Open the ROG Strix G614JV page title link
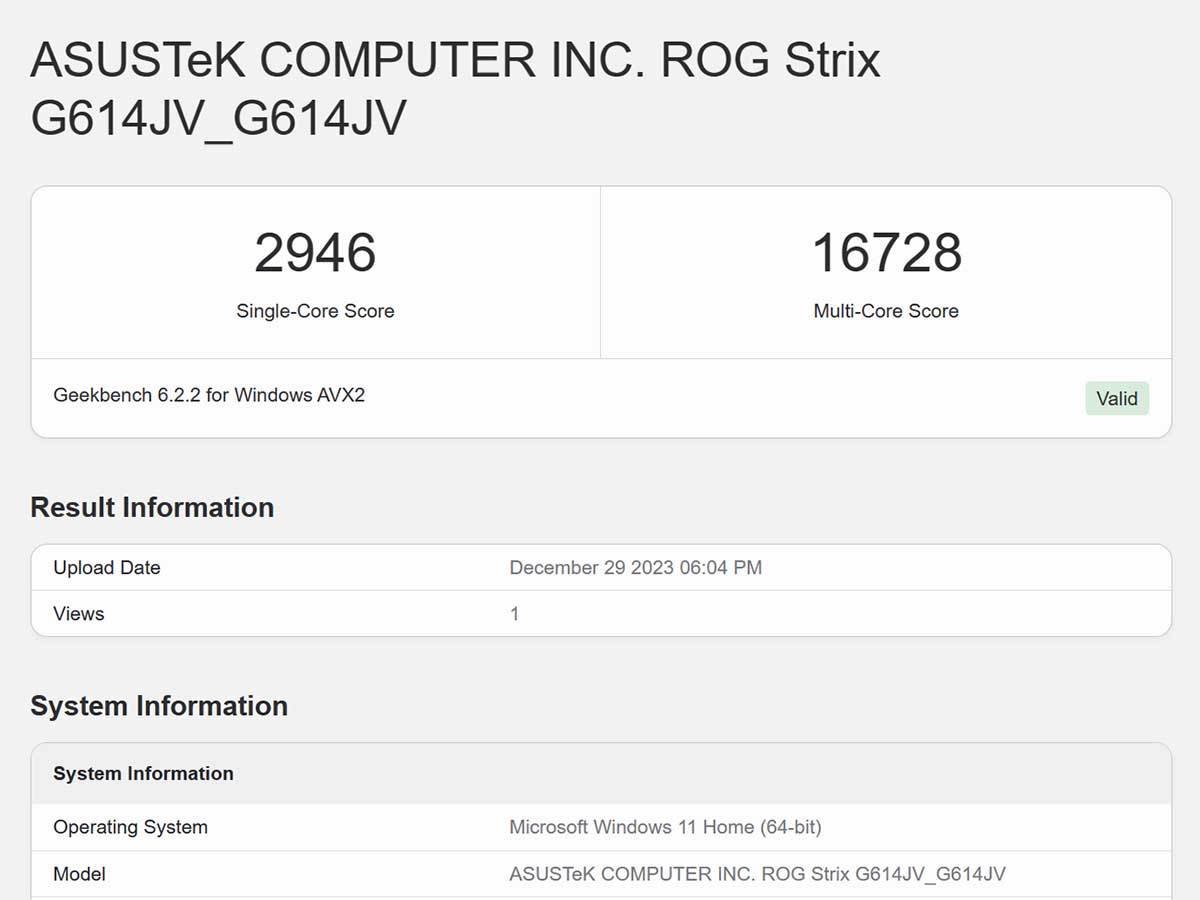 coord(455,88)
